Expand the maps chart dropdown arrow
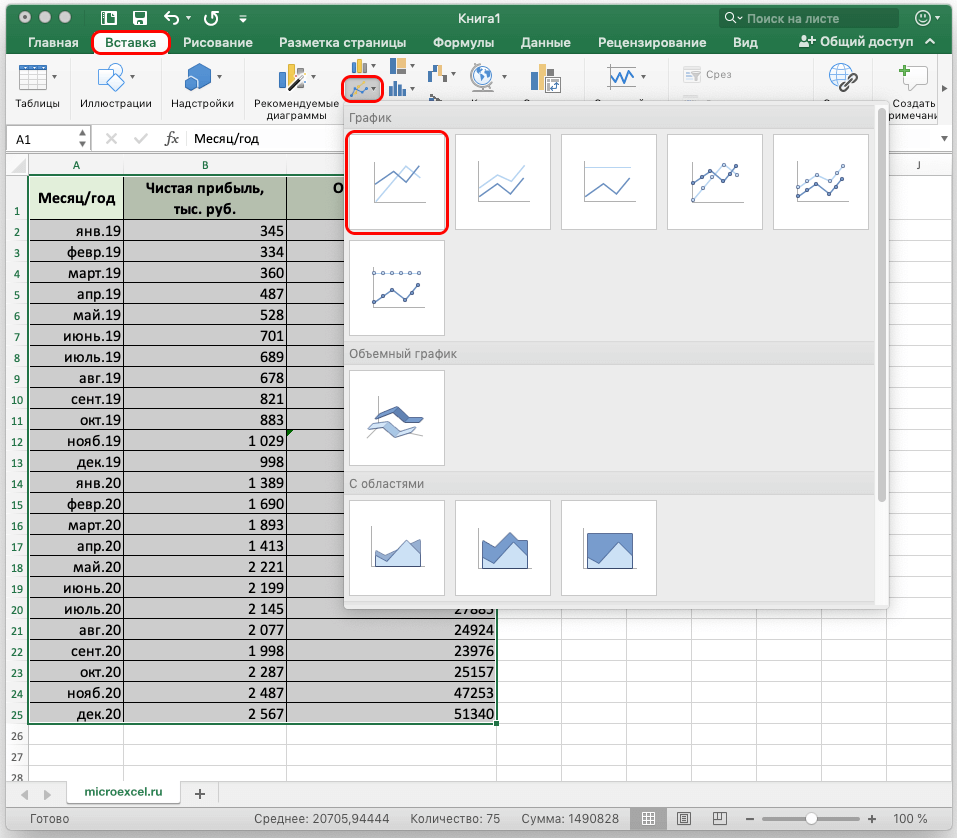This screenshot has height=838, width=957. tap(504, 77)
